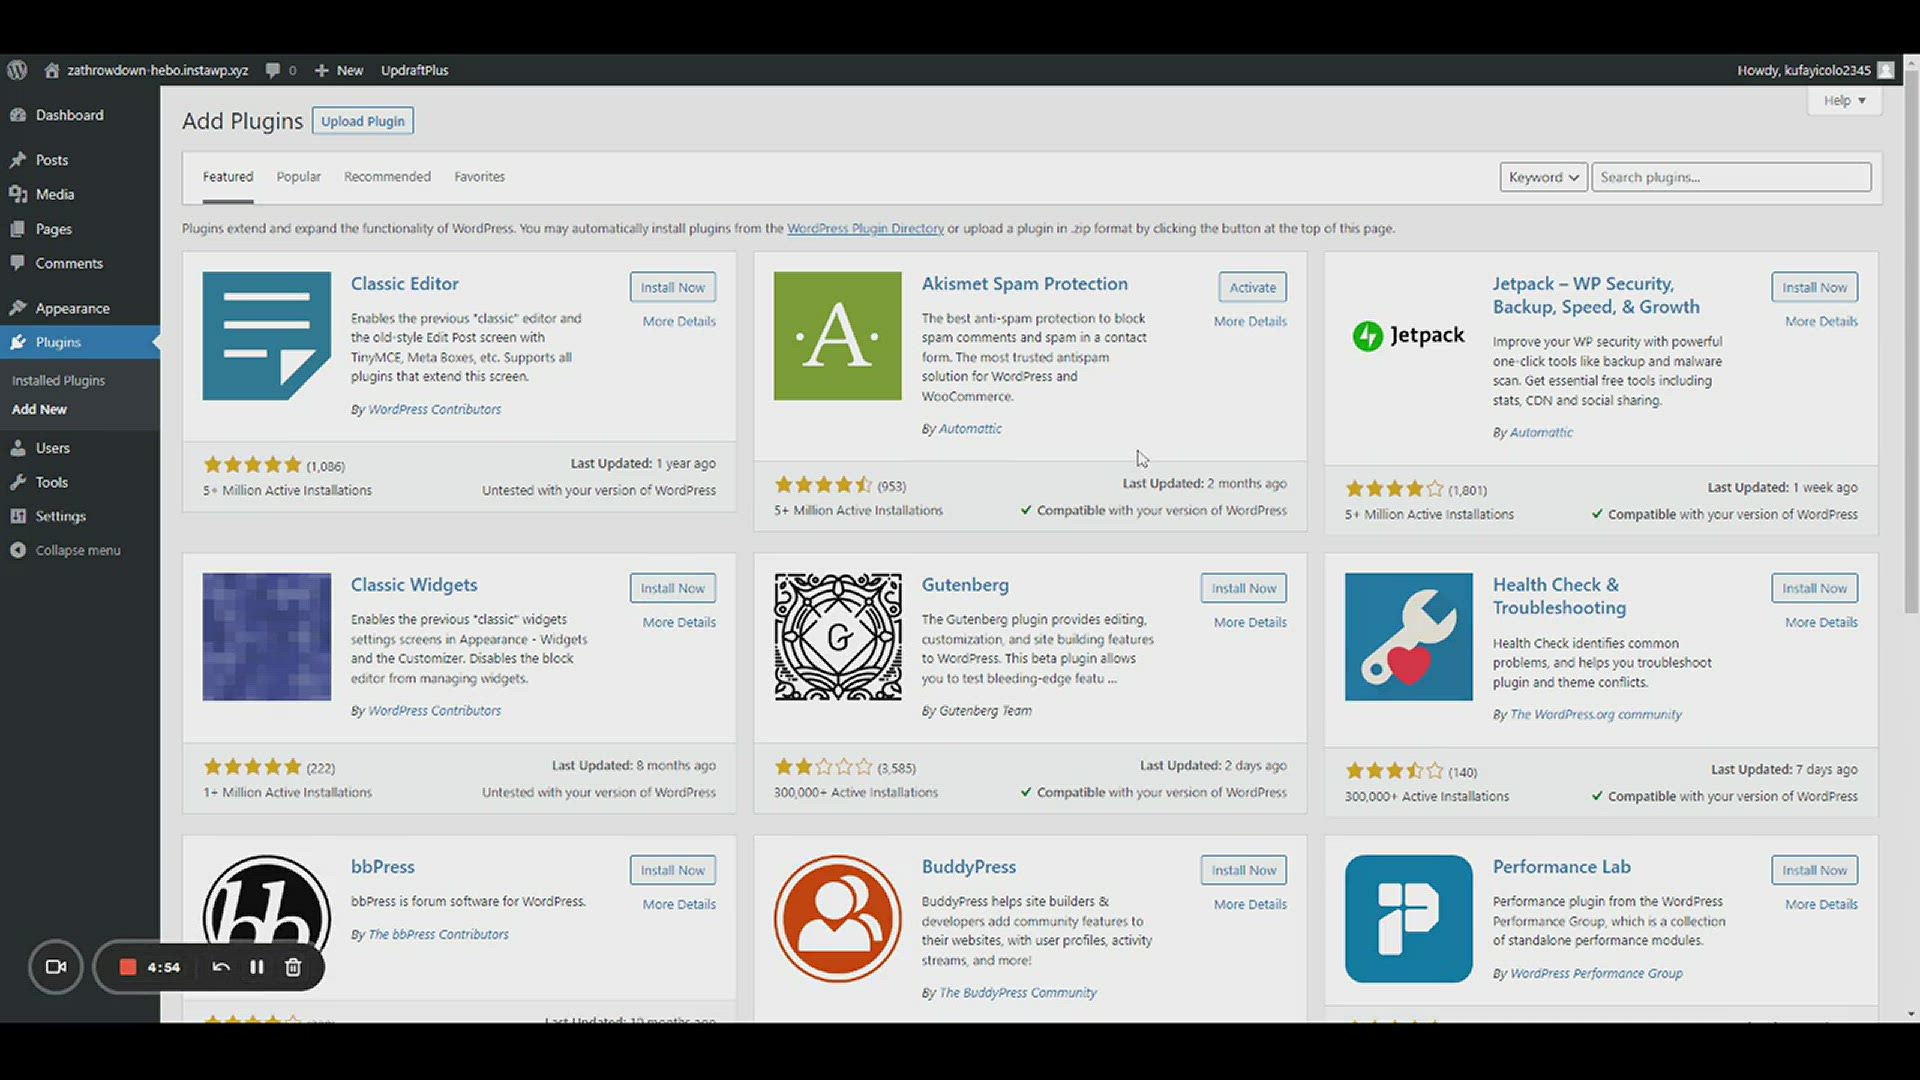This screenshot has width=1920, height=1080.
Task: Open the bbPress plugin title link
Action: click(x=382, y=867)
